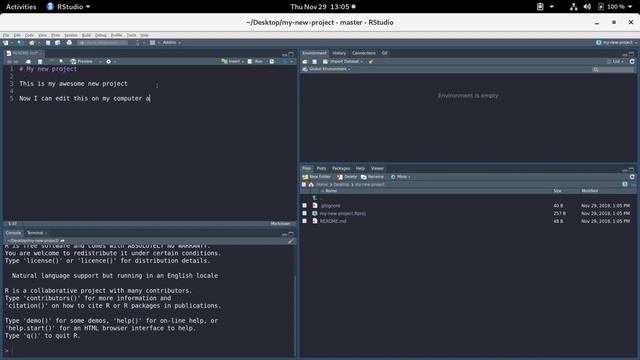Click the find/replace magnifier icon in editor toolbar

tap(61, 62)
